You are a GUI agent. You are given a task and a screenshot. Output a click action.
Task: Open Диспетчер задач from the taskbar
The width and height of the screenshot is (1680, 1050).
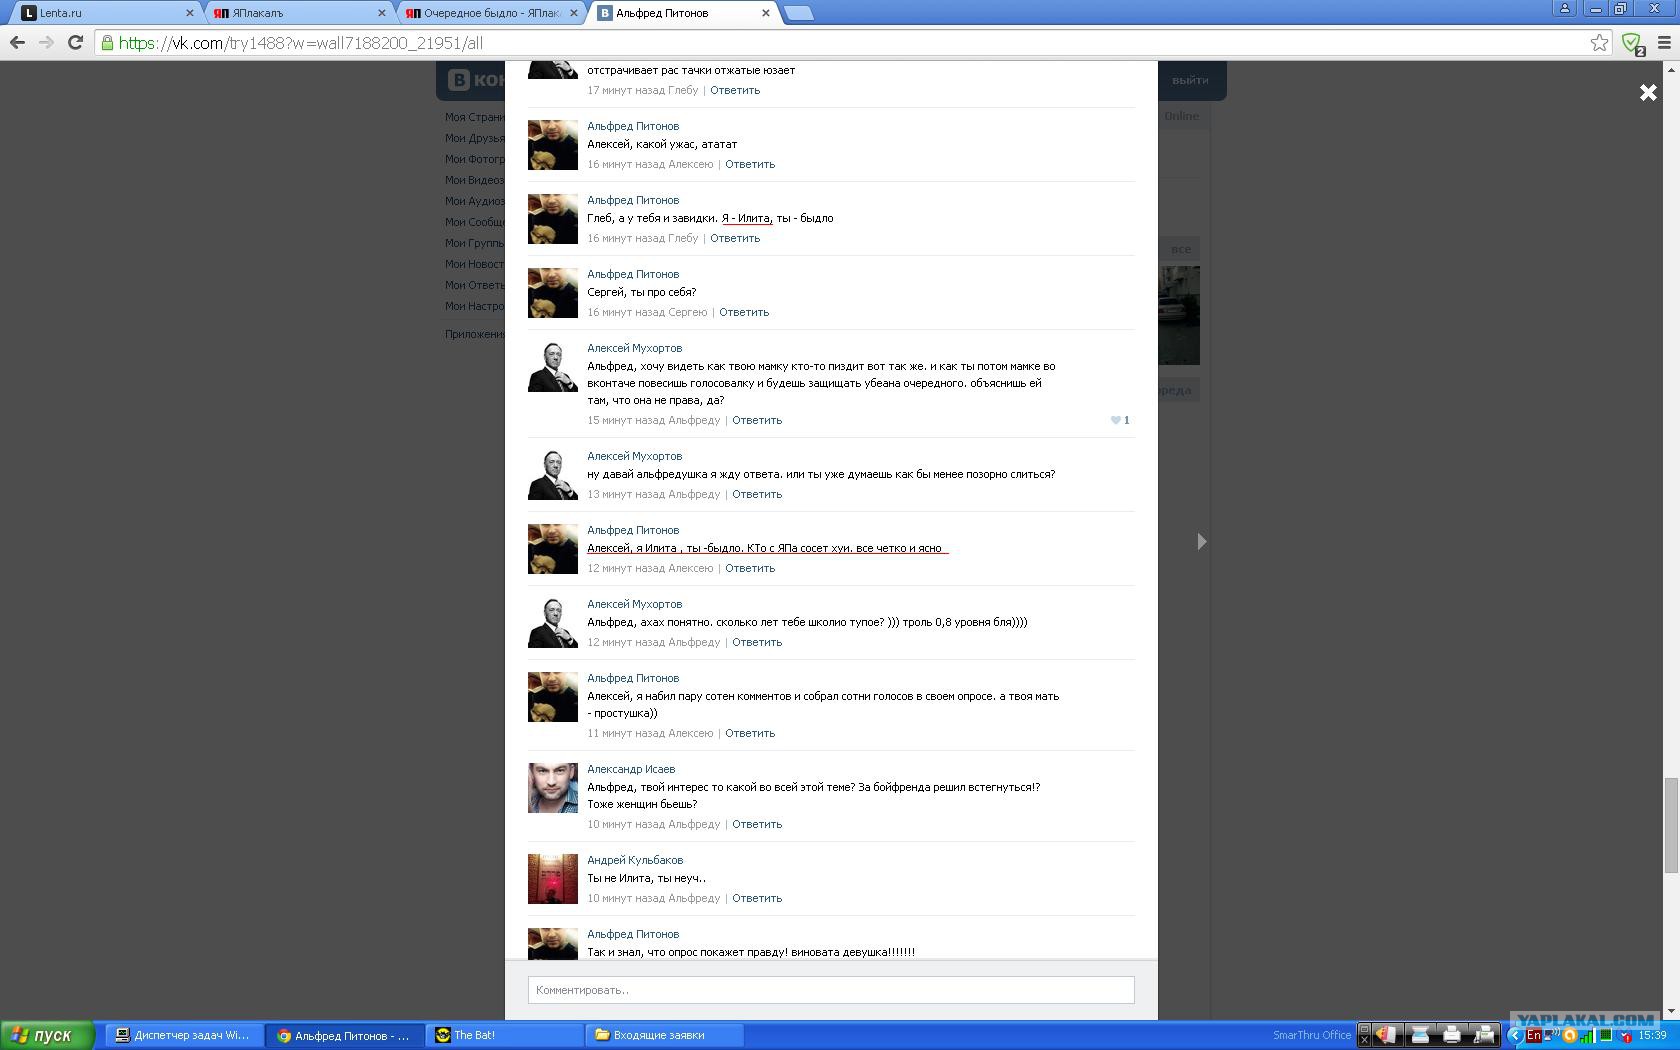(x=185, y=1035)
